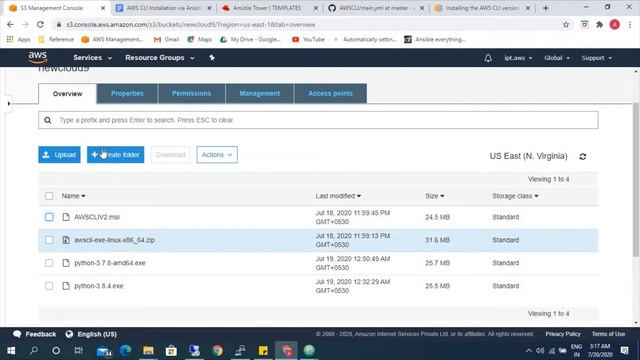Switch to the AWSCLI/main.yml GitHub browser tab
This screenshot has height=360, width=640.
coord(376,8)
